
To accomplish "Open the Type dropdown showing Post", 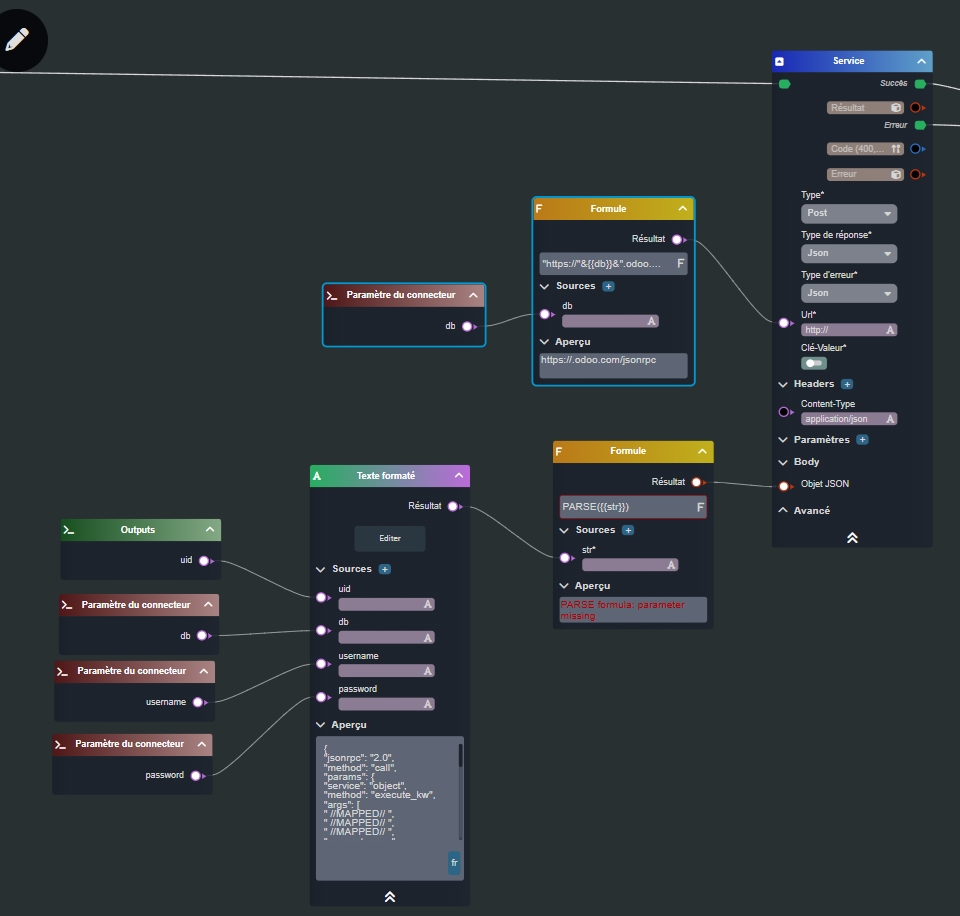I will point(848,214).
